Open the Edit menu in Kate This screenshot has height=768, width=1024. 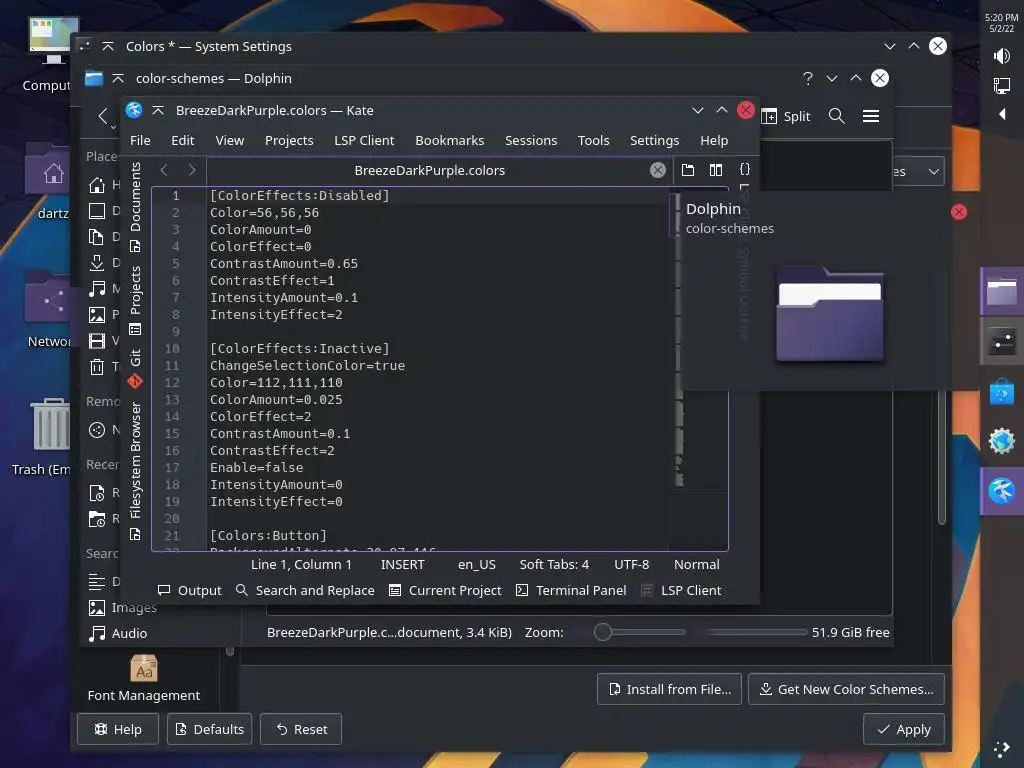pyautogui.click(x=182, y=140)
